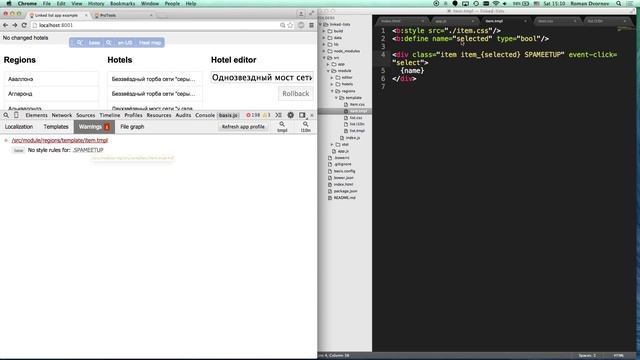This screenshot has height=360, width=640.
Task: Open the Apple menu
Action: (x=9, y=3)
